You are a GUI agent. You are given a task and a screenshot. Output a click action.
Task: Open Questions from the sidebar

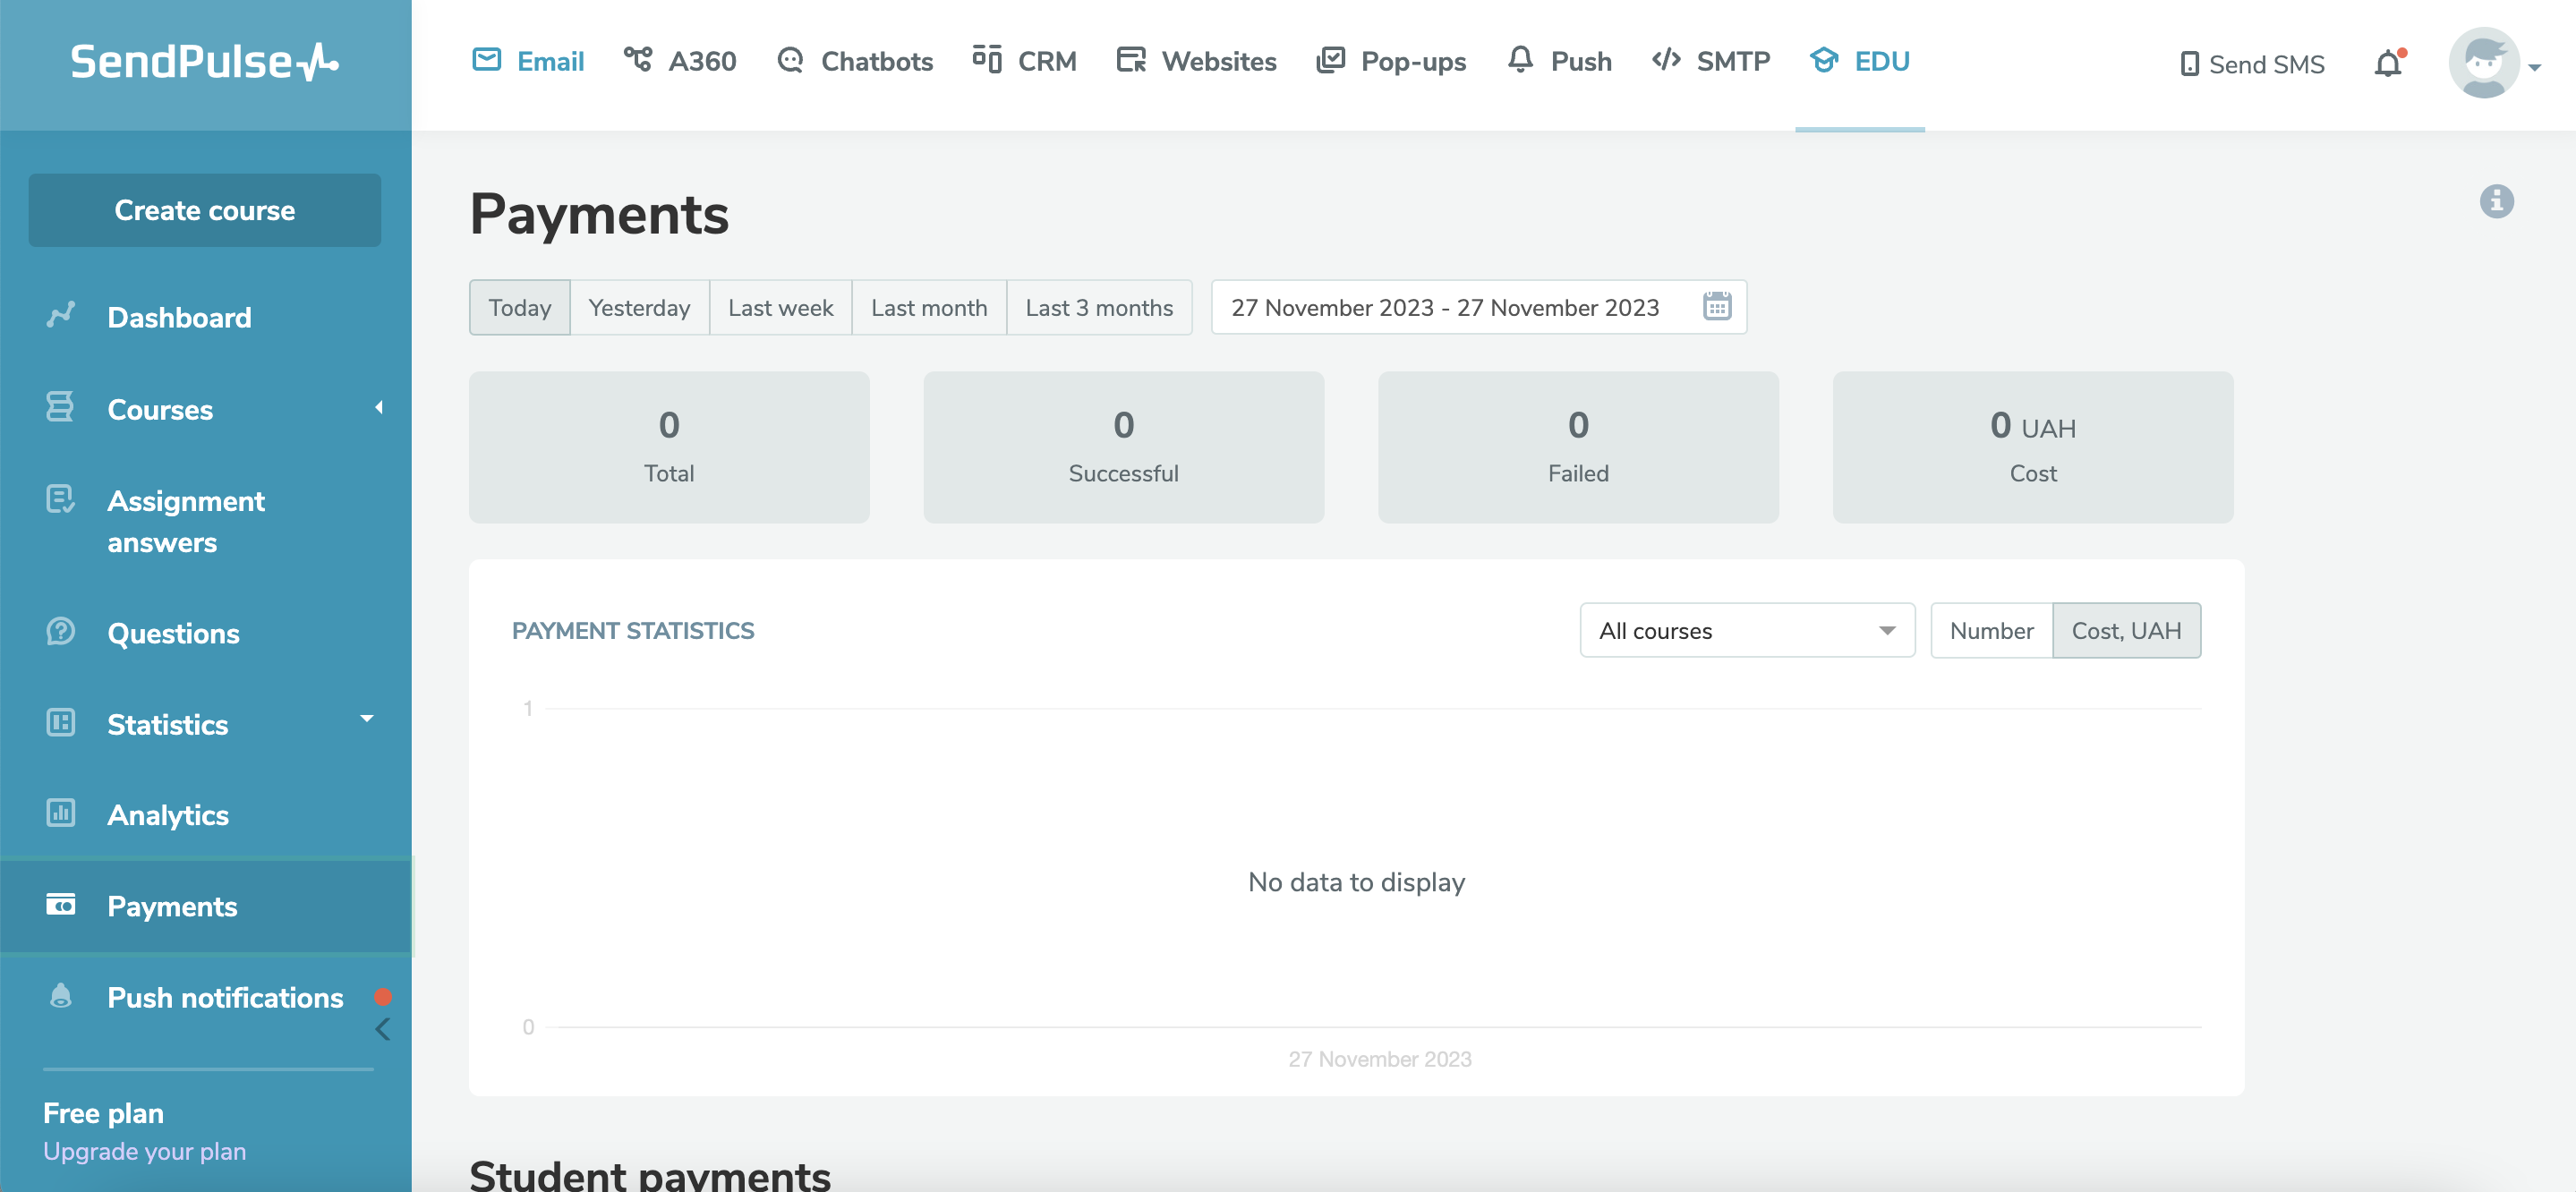click(x=173, y=633)
